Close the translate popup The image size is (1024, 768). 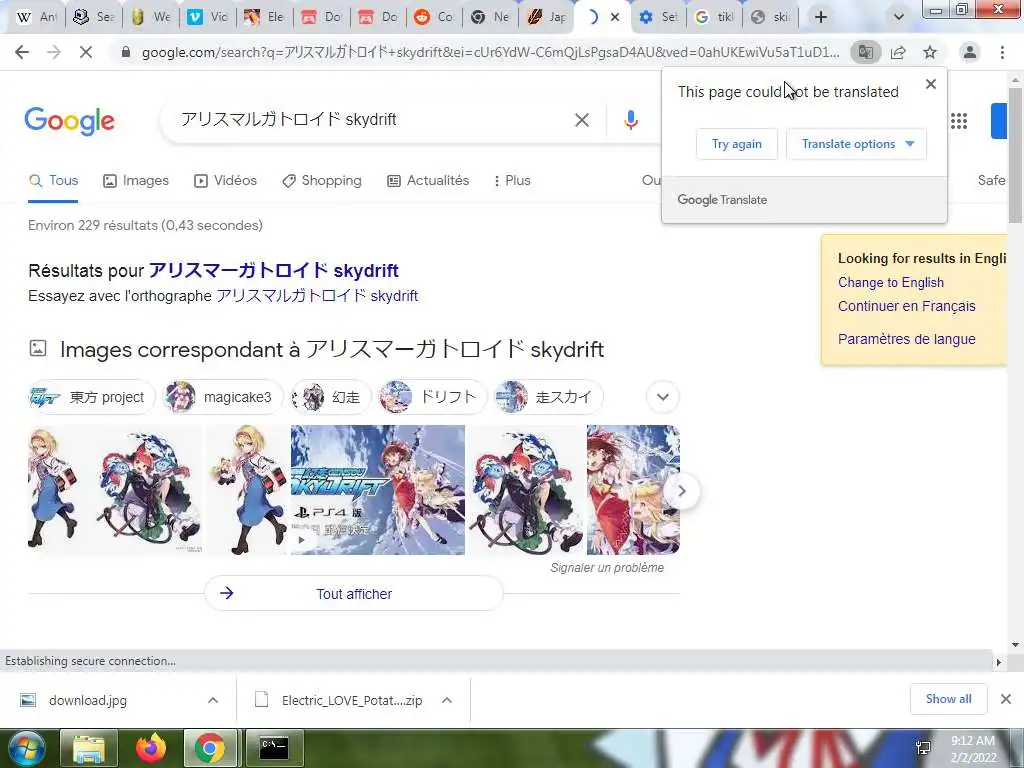tap(931, 84)
